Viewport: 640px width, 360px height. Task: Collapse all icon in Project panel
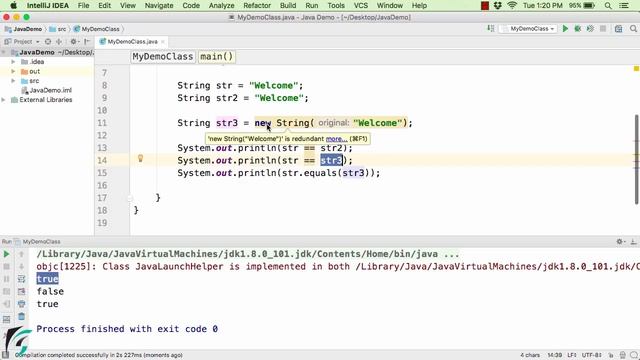[59, 42]
